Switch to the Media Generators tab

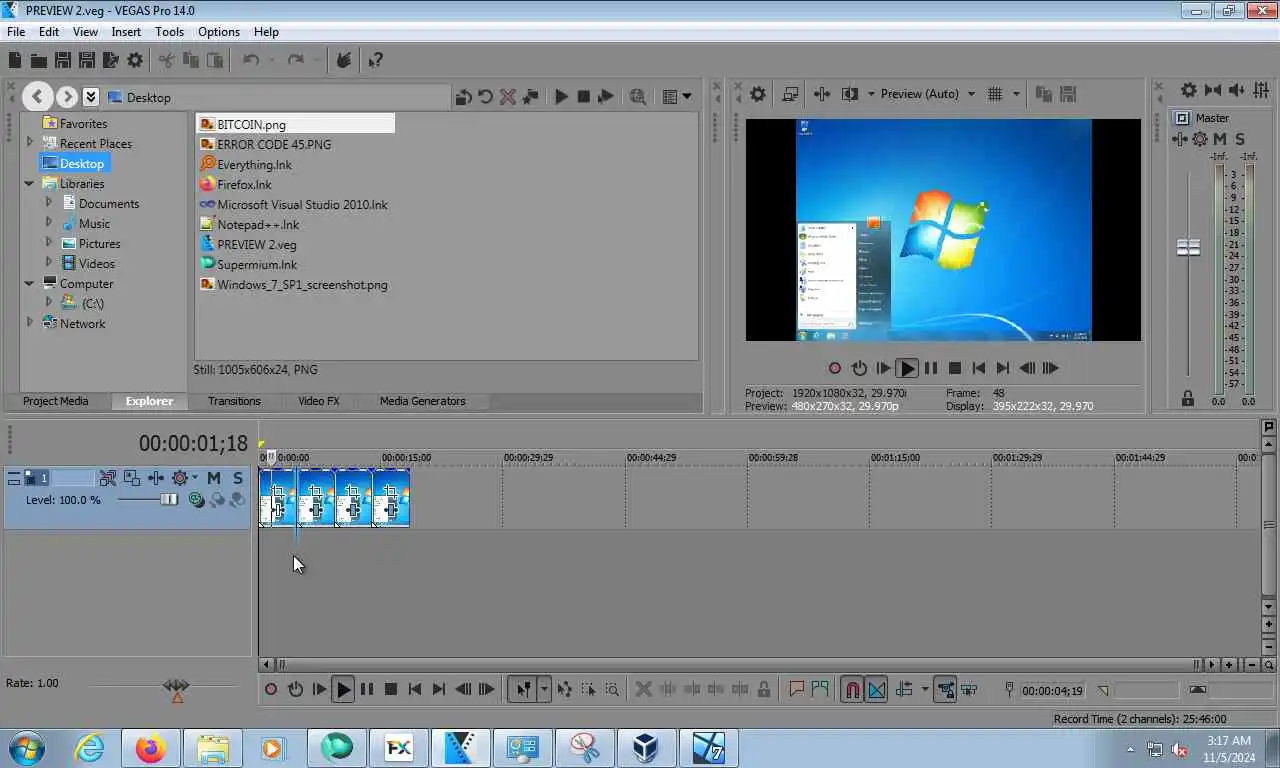tap(422, 401)
